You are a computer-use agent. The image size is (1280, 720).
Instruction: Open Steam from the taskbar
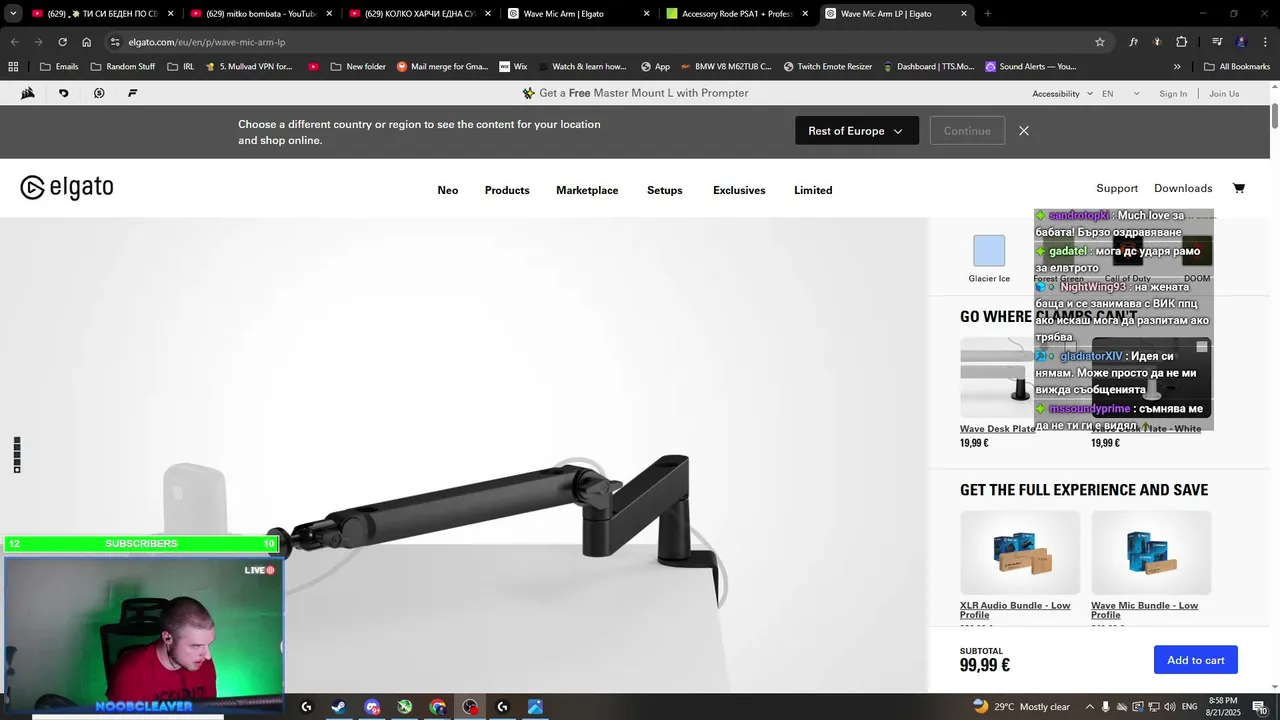click(x=339, y=707)
